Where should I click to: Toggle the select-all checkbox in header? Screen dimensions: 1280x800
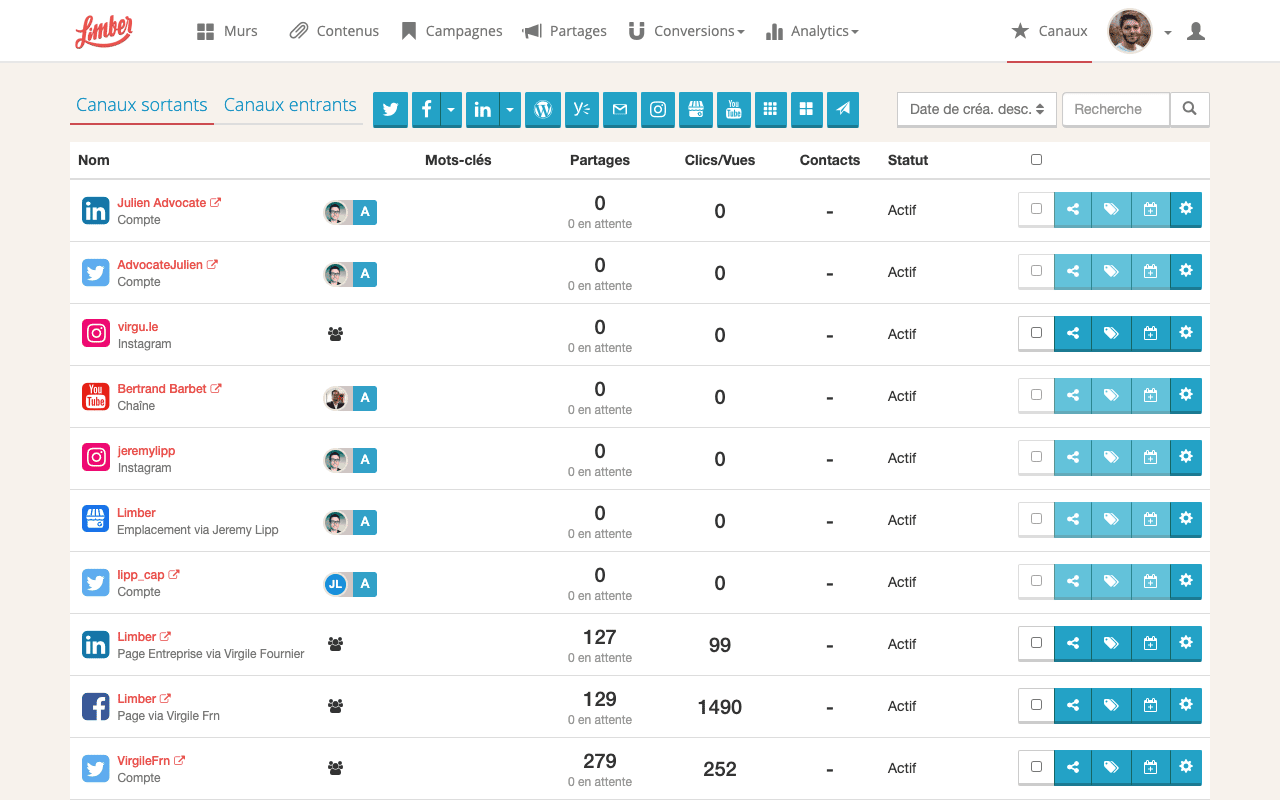[x=1036, y=160]
